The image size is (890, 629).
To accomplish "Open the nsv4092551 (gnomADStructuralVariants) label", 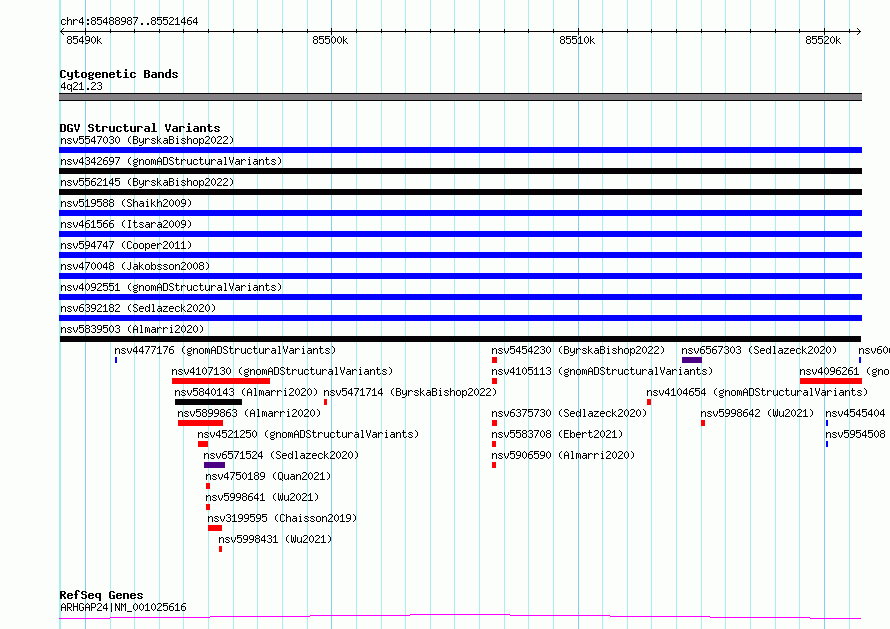I will pyautogui.click(x=171, y=287).
